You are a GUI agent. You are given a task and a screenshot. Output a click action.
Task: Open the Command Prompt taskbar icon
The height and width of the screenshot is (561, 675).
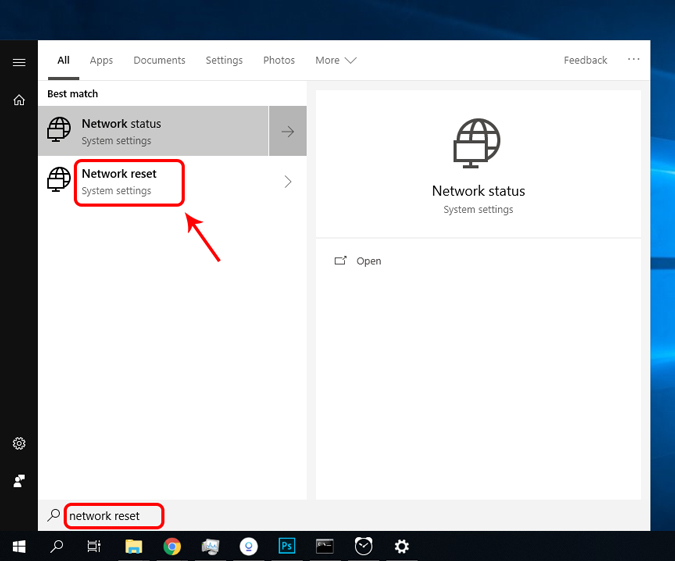(325, 546)
